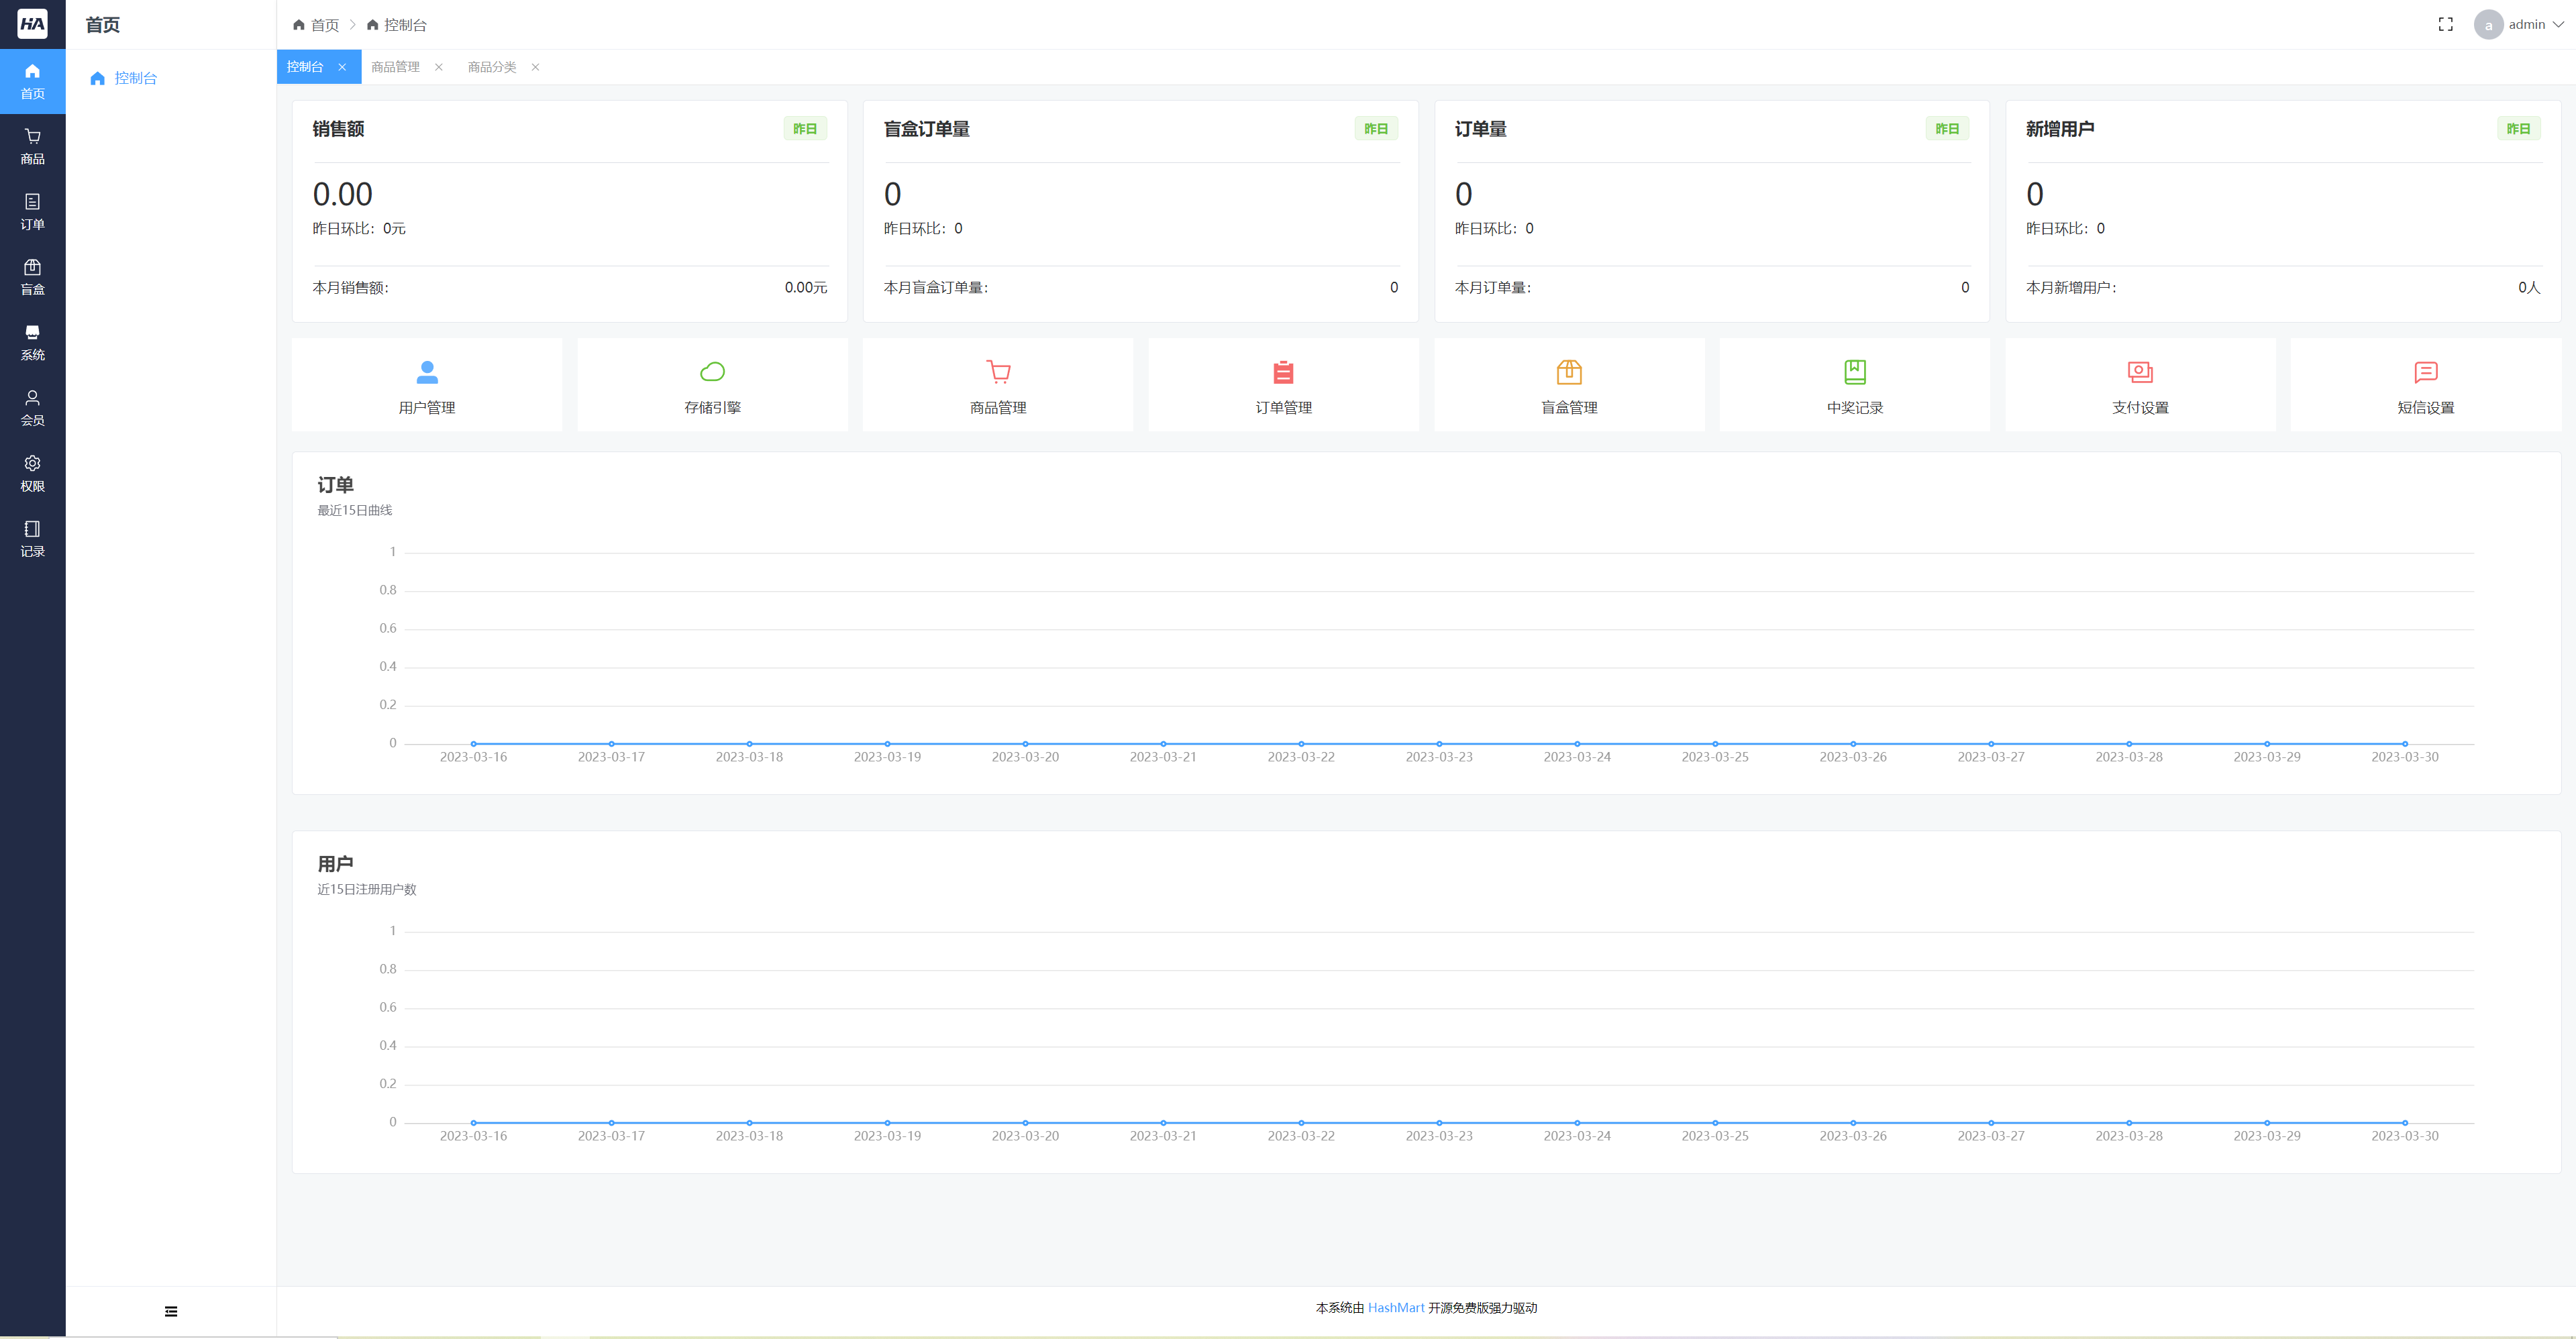The height and width of the screenshot is (1339, 2576).
Task: Open the 商品 section in sidebar
Action: point(32,146)
